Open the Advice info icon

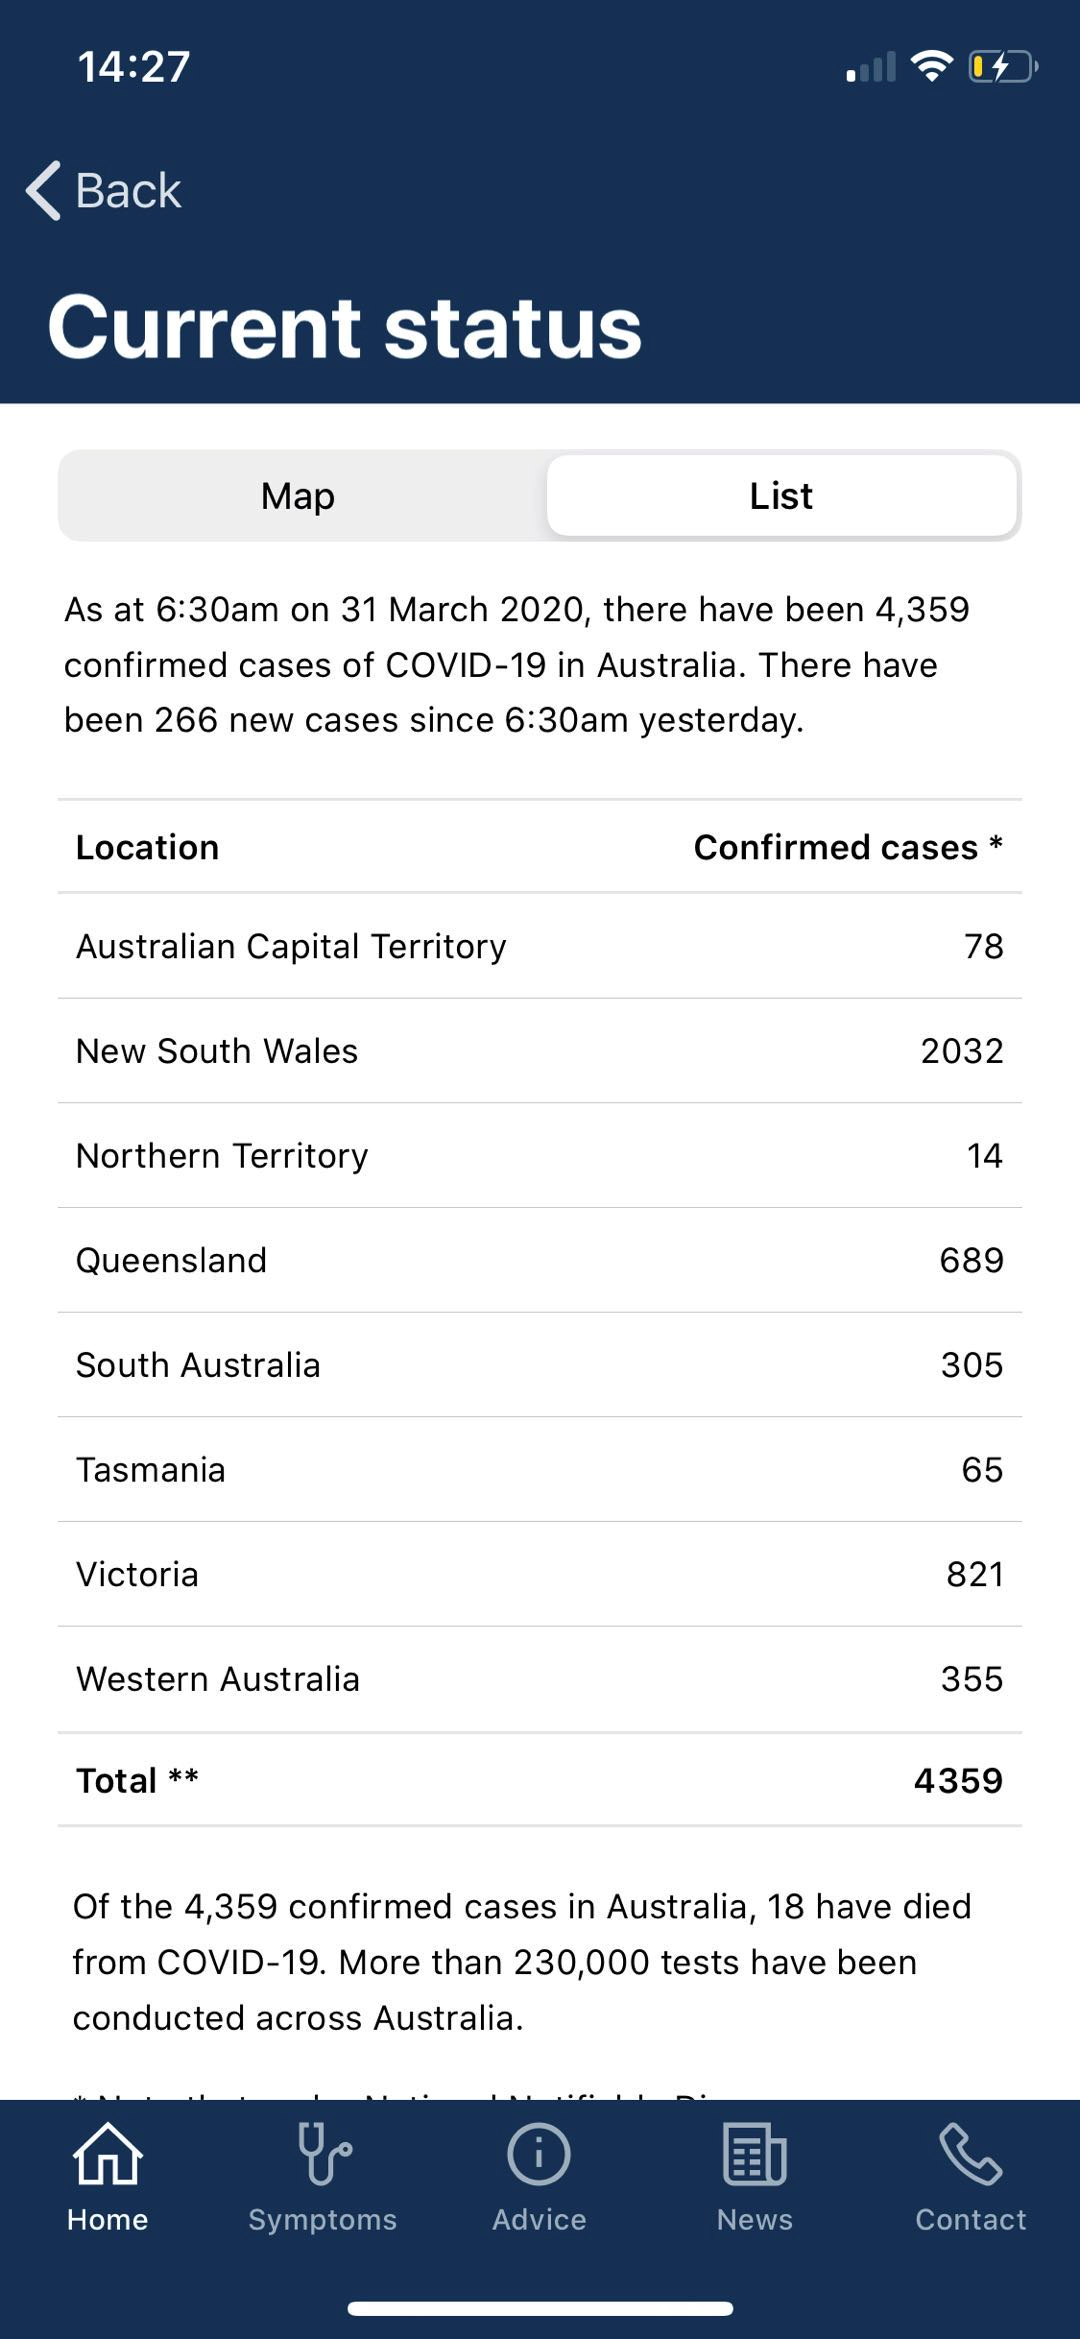point(539,2154)
